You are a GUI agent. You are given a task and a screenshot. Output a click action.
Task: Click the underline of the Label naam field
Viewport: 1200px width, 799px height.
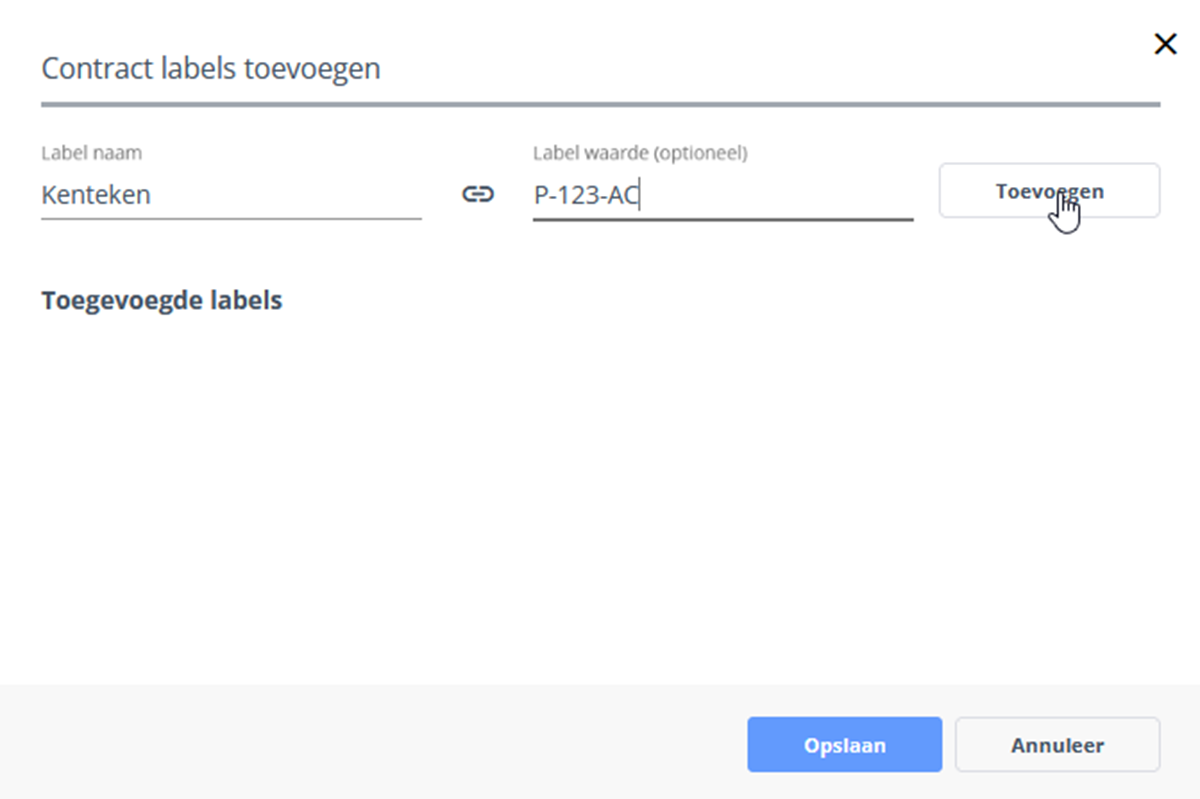[230, 218]
